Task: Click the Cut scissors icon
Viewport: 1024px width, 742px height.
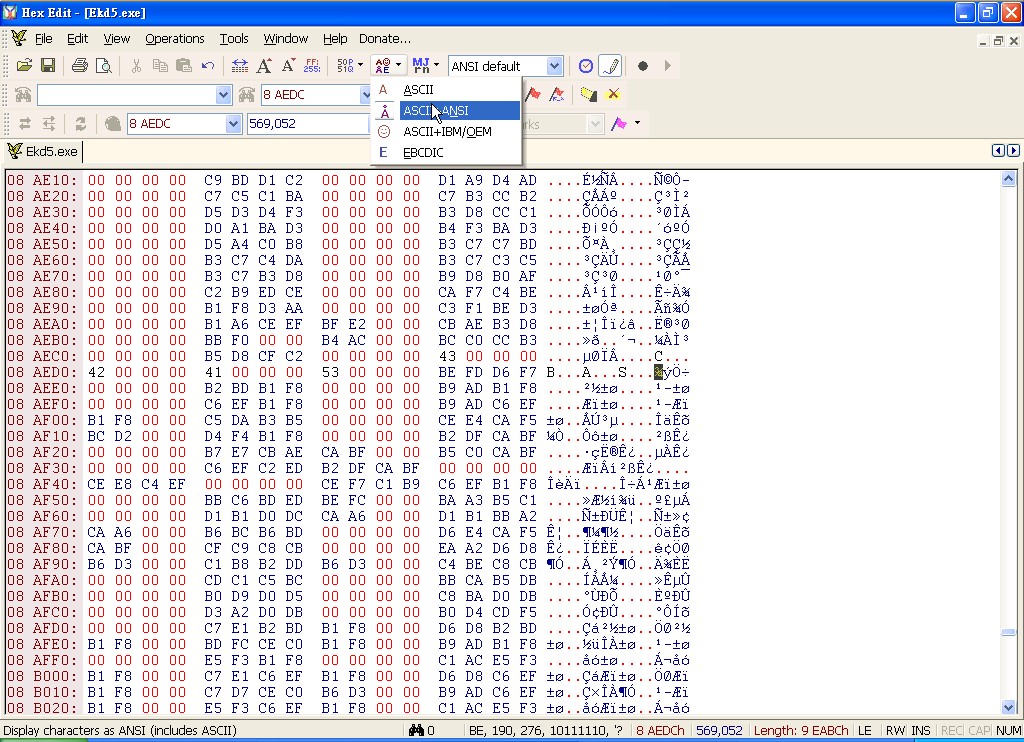Action: coord(136,65)
